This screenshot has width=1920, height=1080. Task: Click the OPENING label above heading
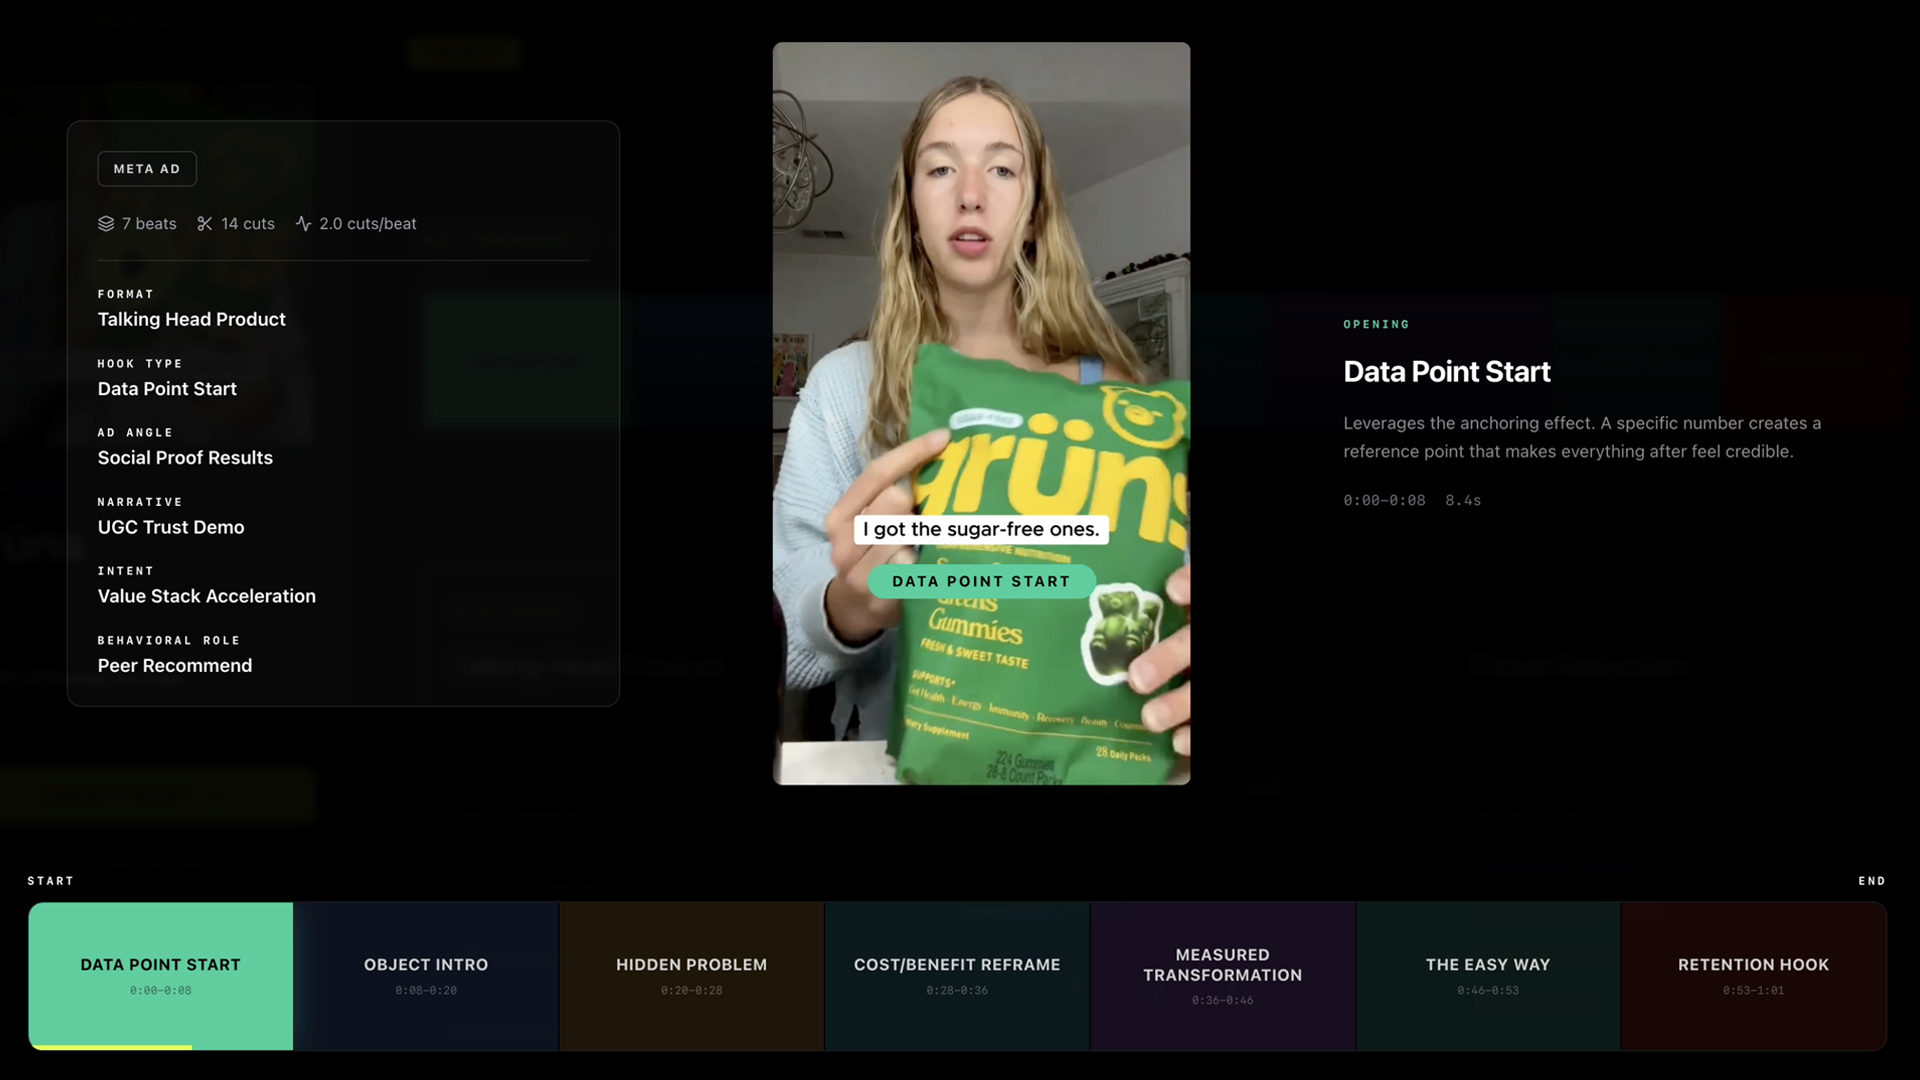pyautogui.click(x=1376, y=325)
